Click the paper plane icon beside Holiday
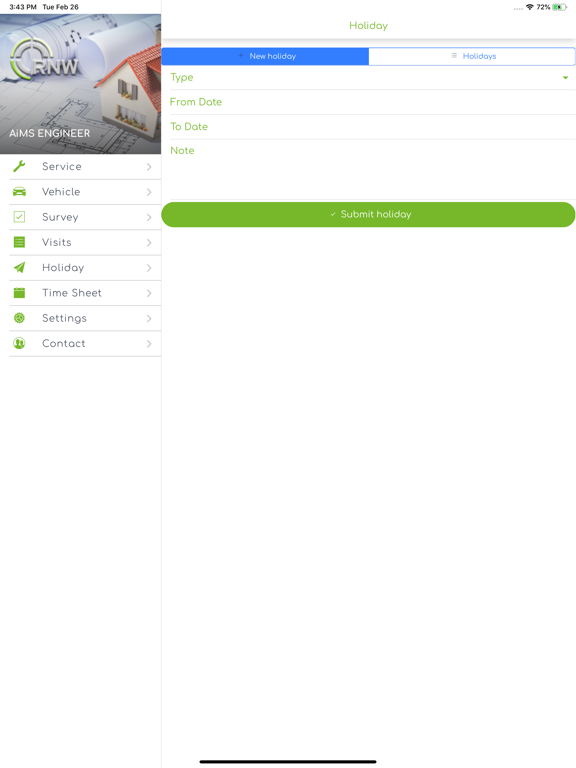 pos(19,267)
